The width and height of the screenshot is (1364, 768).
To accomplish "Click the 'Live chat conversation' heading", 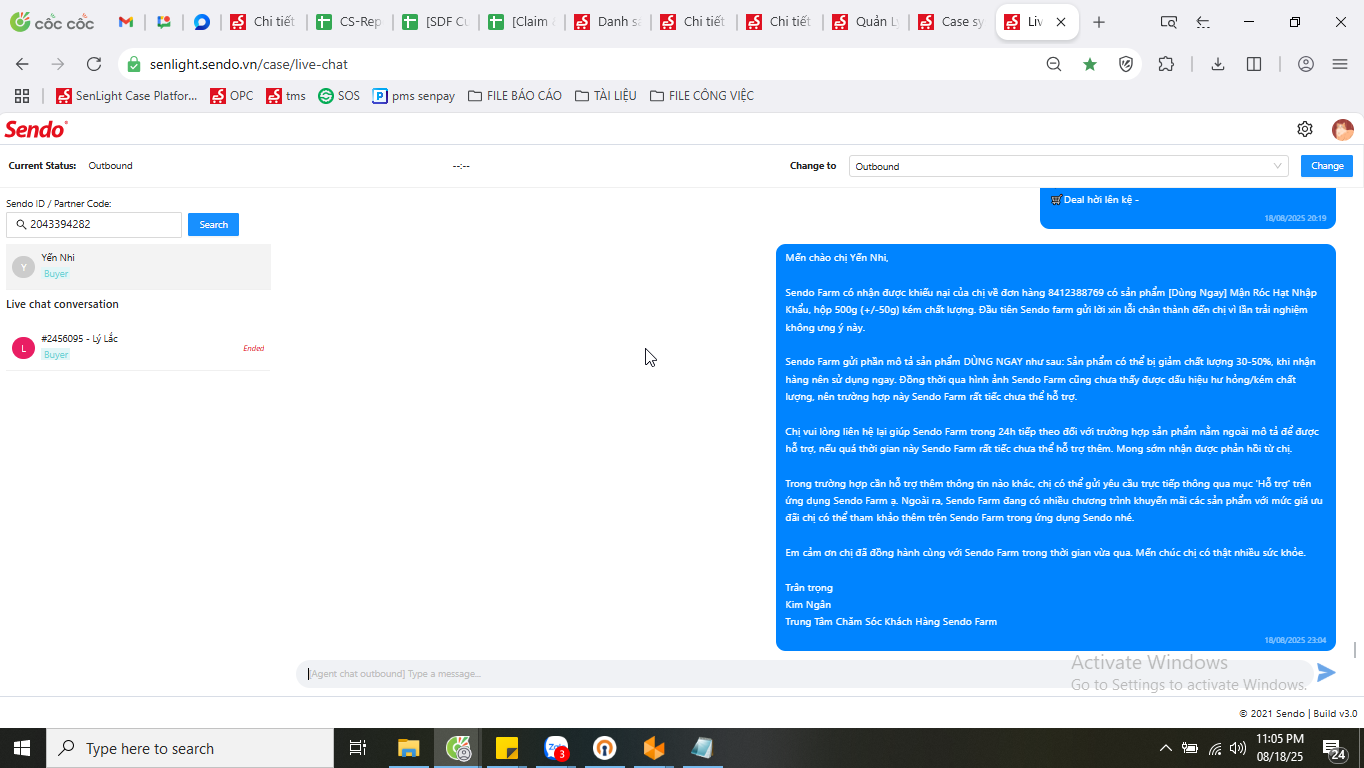I will point(62,304).
